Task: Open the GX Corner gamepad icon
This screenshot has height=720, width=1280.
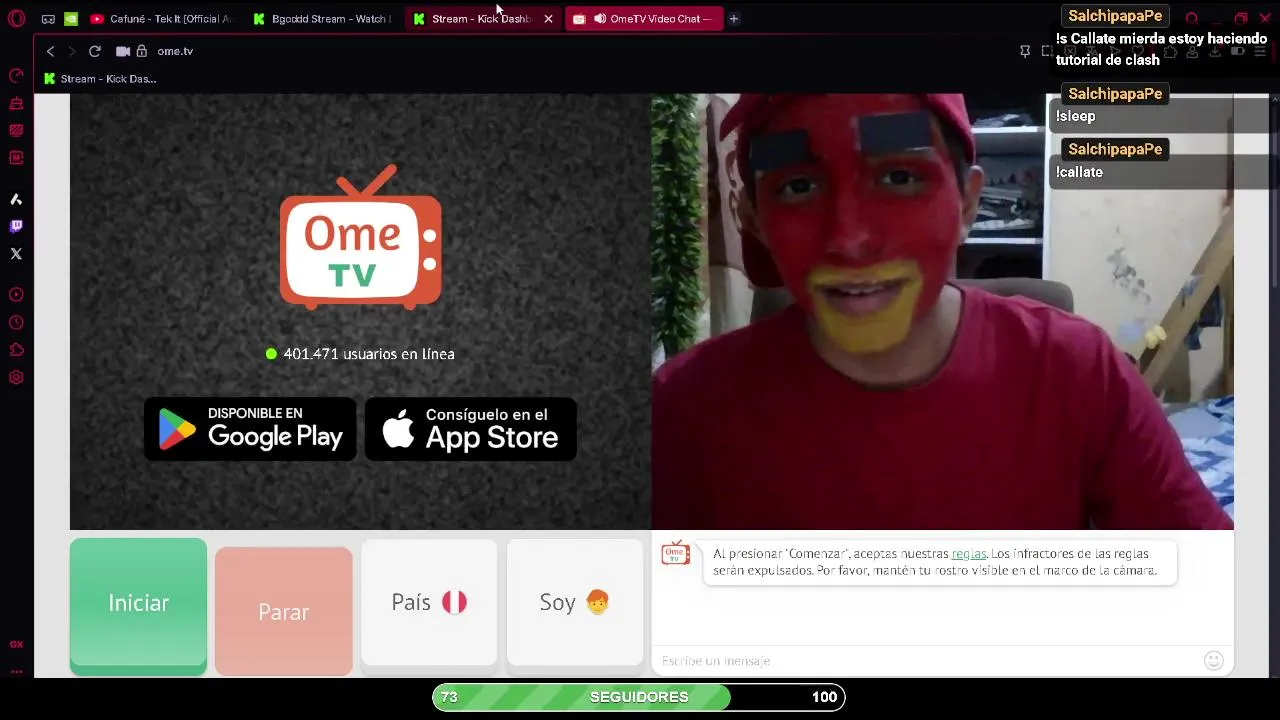Action: click(x=48, y=19)
